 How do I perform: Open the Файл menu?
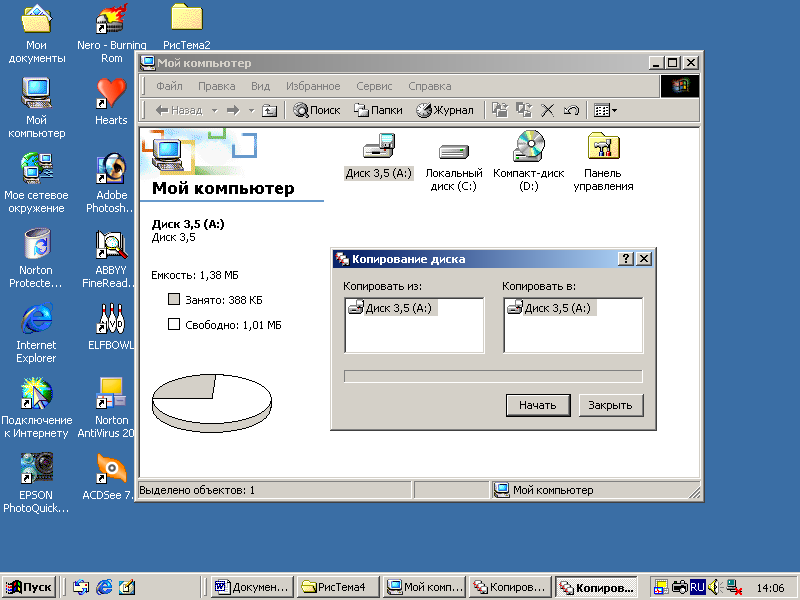(169, 86)
